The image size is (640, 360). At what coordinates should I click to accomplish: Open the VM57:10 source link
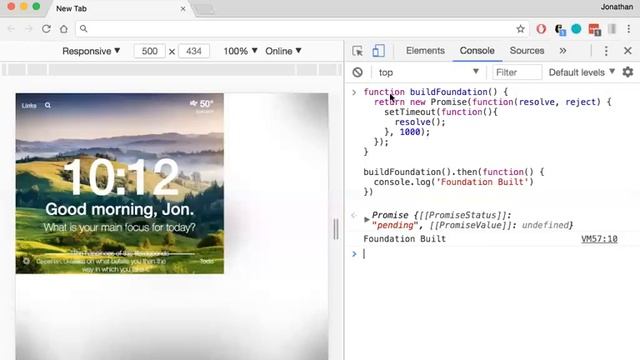(x=599, y=239)
